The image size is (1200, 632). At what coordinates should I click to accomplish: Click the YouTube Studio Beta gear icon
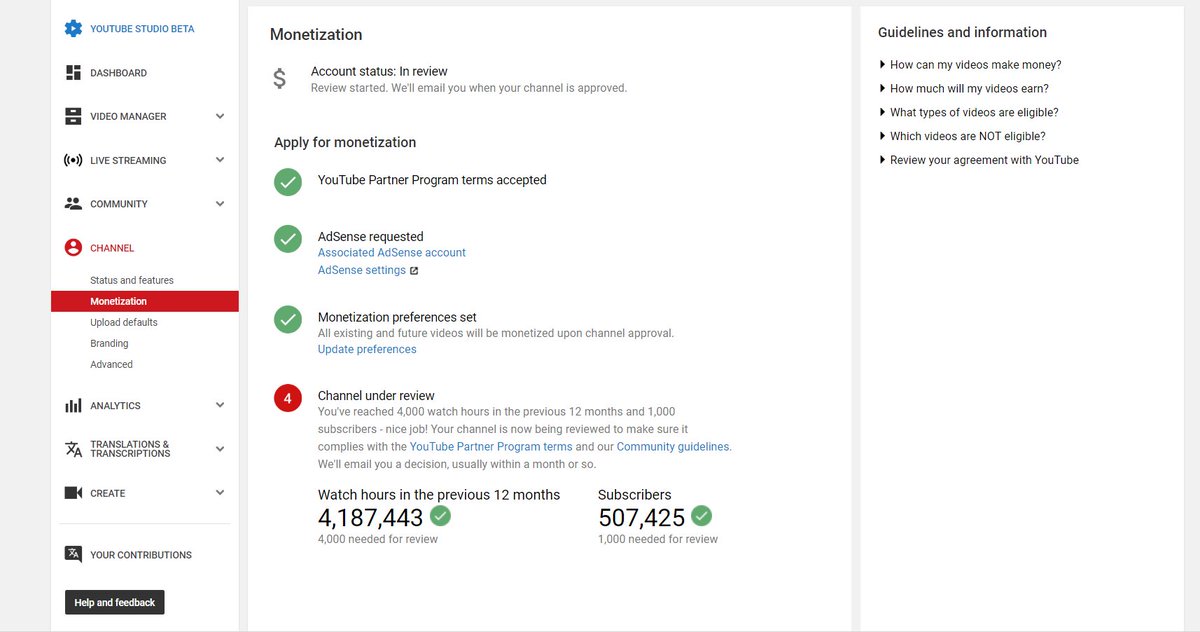(x=73, y=29)
